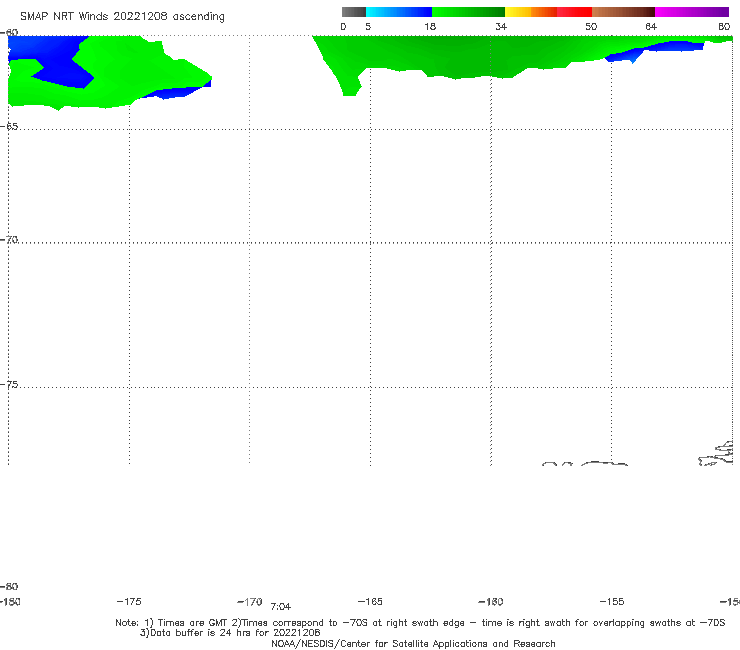Image resolution: width=740 pixels, height=650 pixels.
Task: Click the note line 'Times are GMT'
Action: [192, 623]
